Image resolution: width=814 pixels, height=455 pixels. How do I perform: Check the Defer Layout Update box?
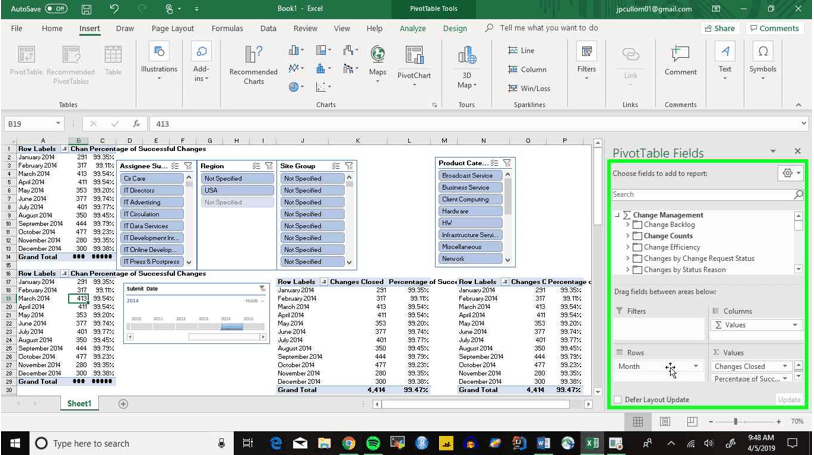tap(617, 399)
